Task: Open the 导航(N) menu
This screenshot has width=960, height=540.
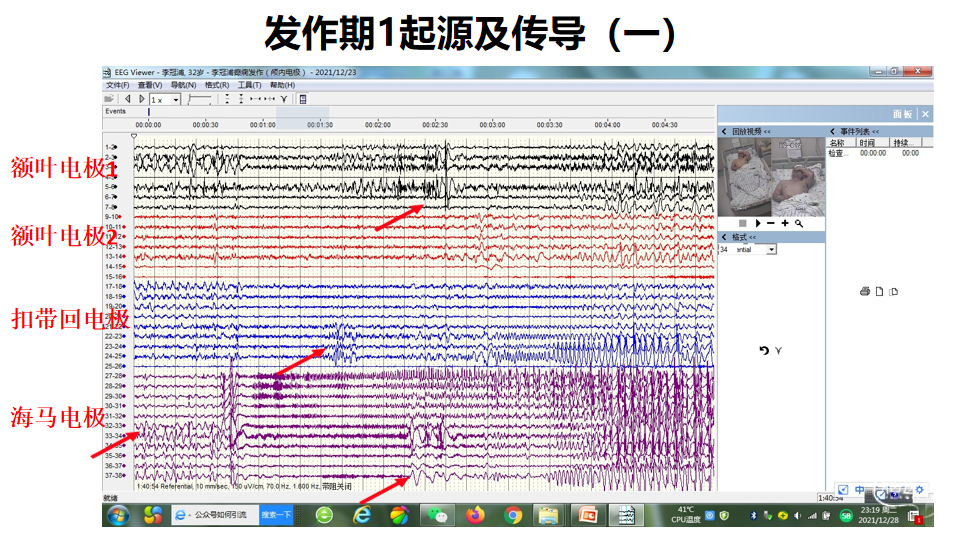Action: point(183,85)
